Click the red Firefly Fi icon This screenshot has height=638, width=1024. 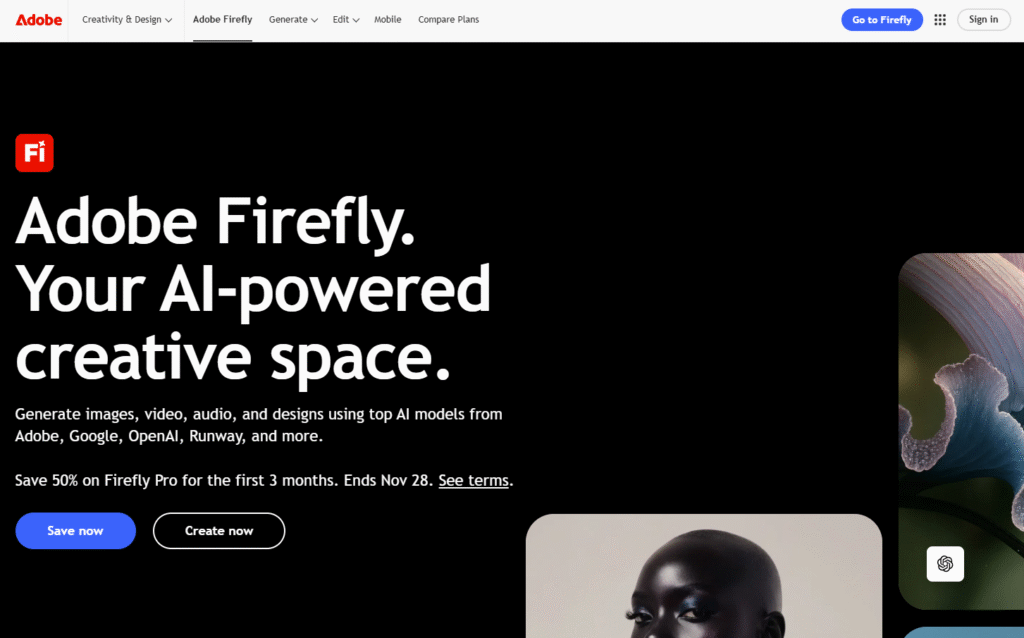point(35,153)
